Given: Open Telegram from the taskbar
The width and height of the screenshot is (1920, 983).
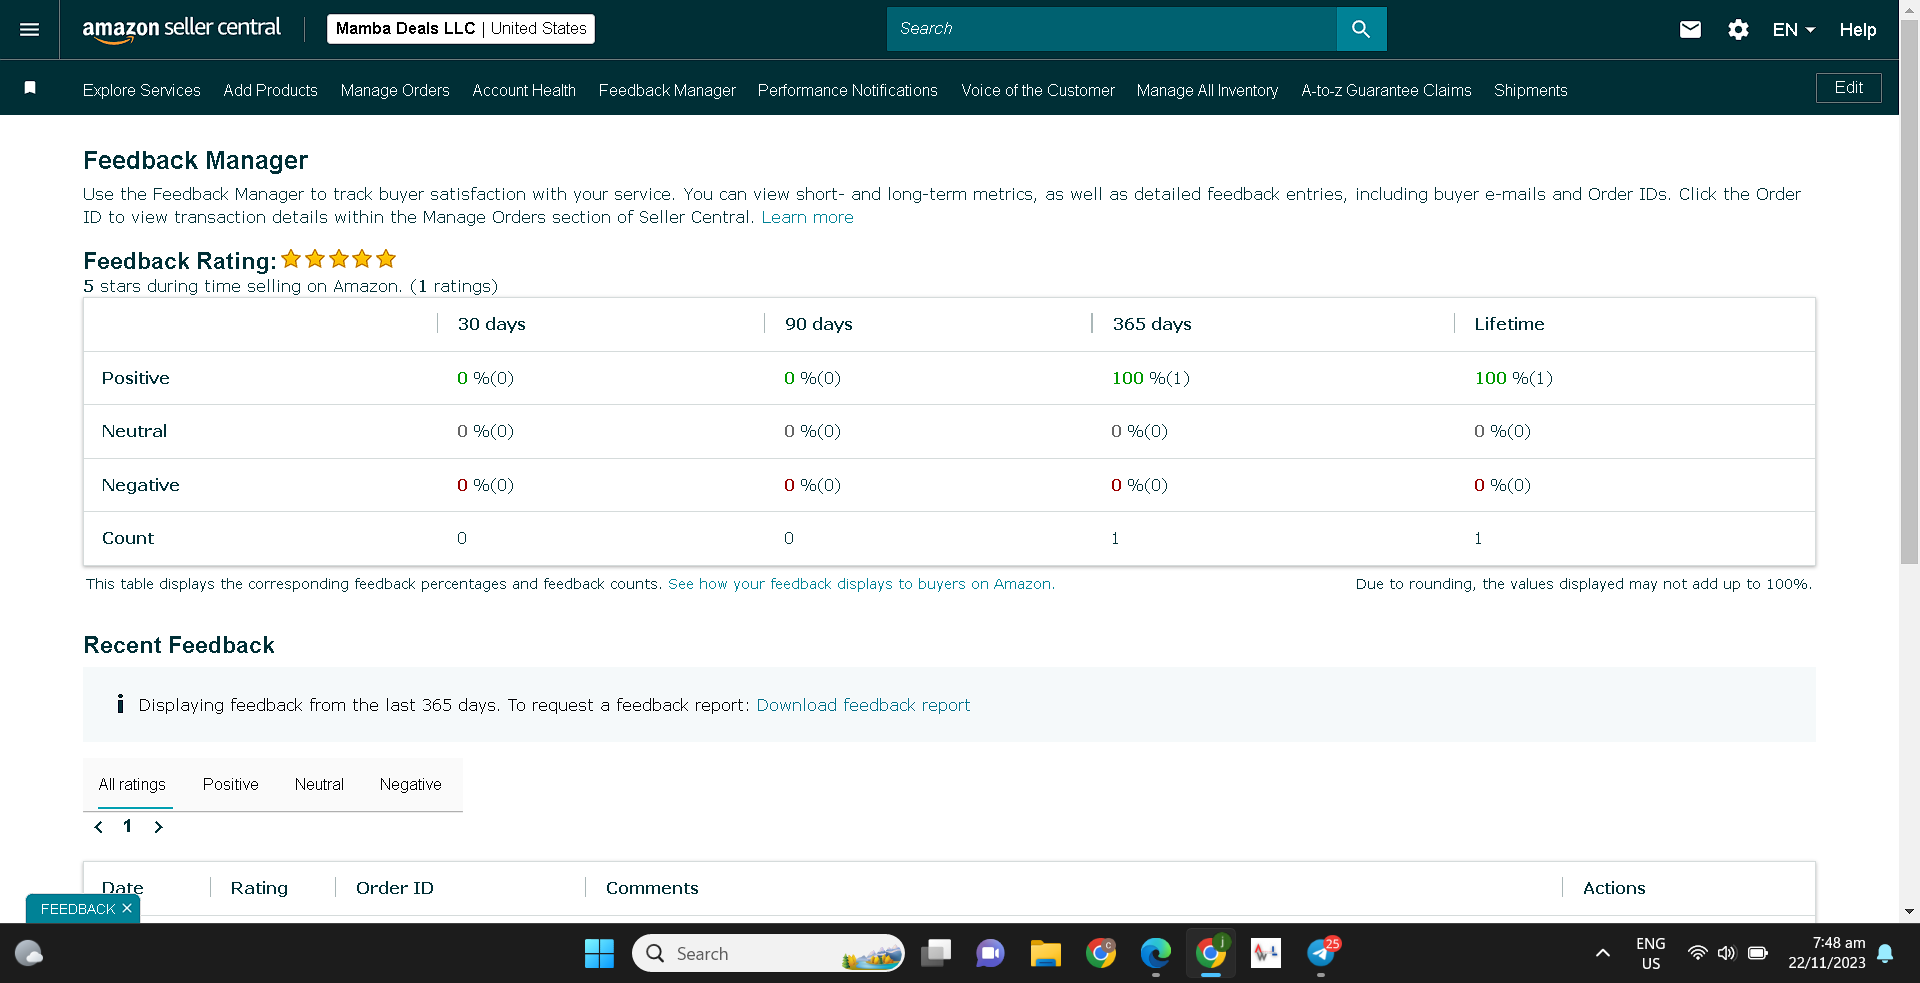Looking at the screenshot, I should pos(1321,953).
